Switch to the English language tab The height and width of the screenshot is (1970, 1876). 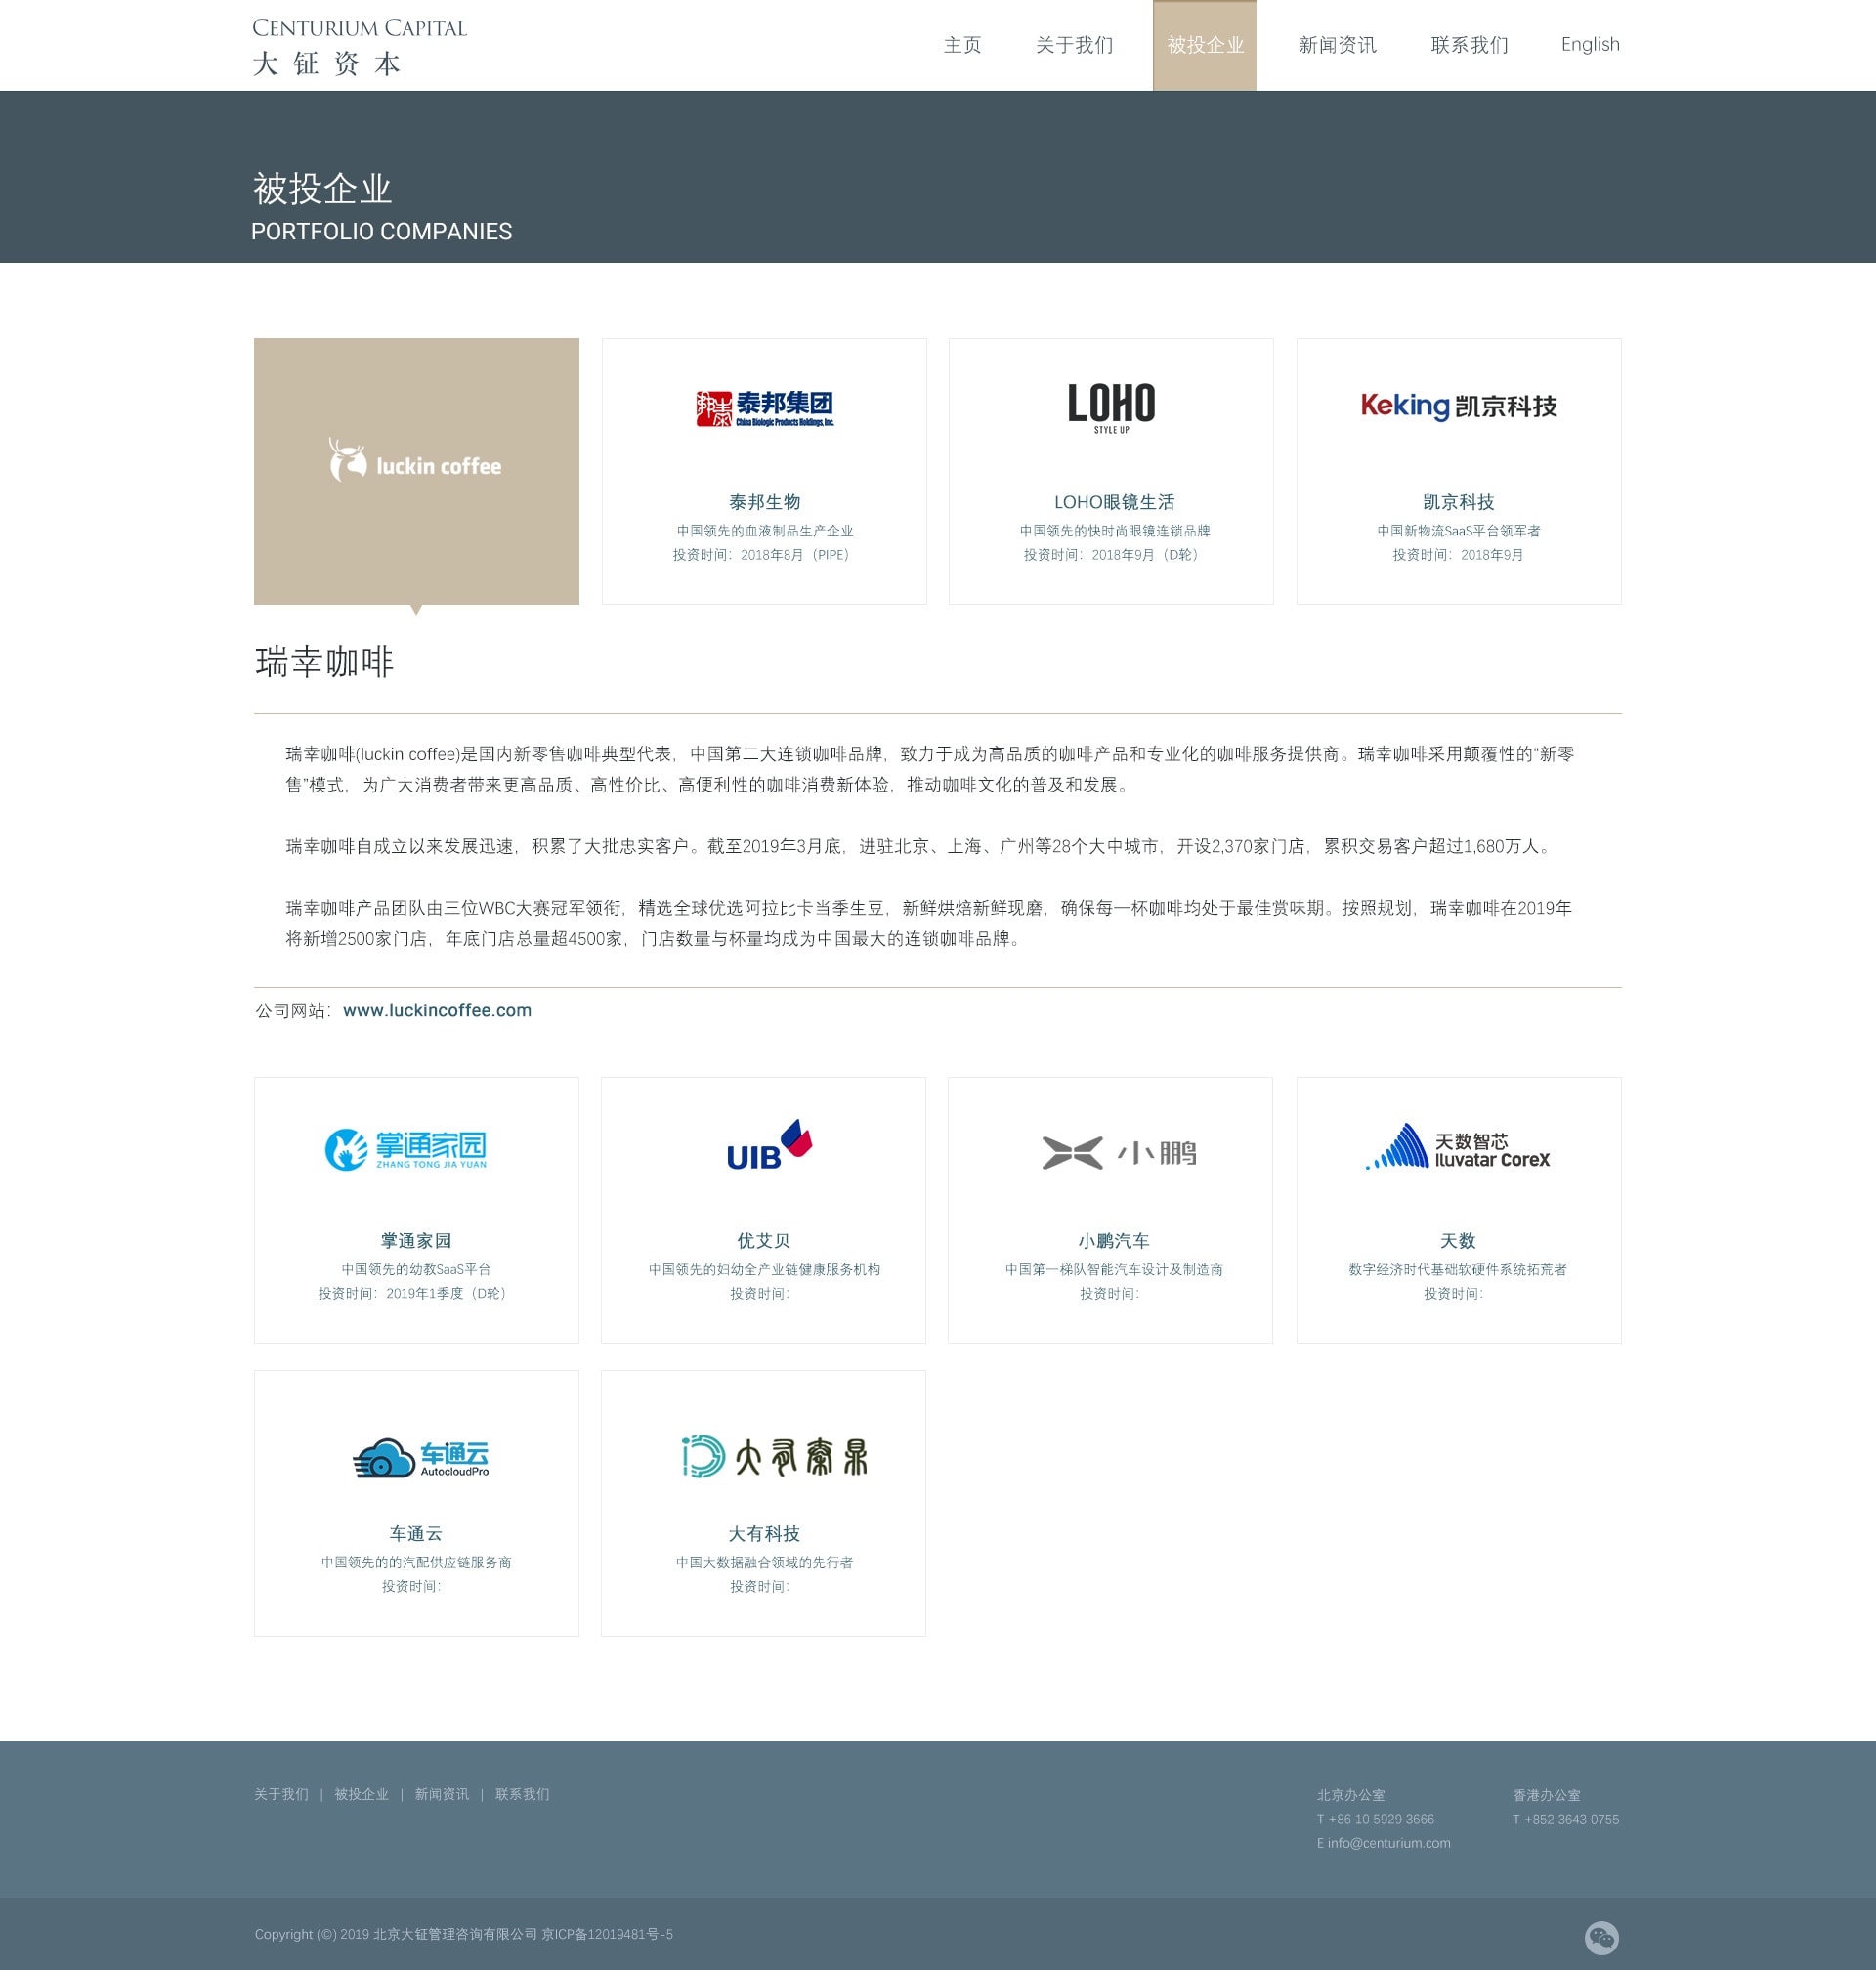tap(1590, 45)
